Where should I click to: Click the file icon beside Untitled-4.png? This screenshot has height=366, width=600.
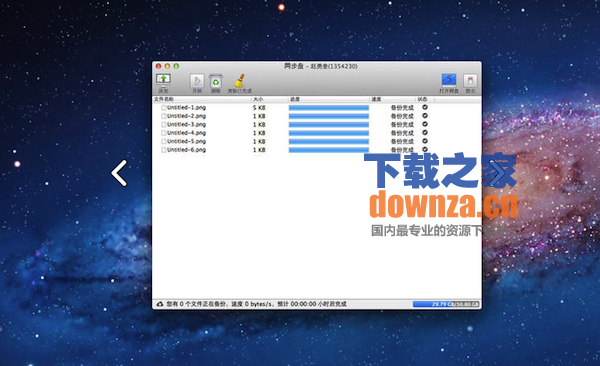click(163, 133)
